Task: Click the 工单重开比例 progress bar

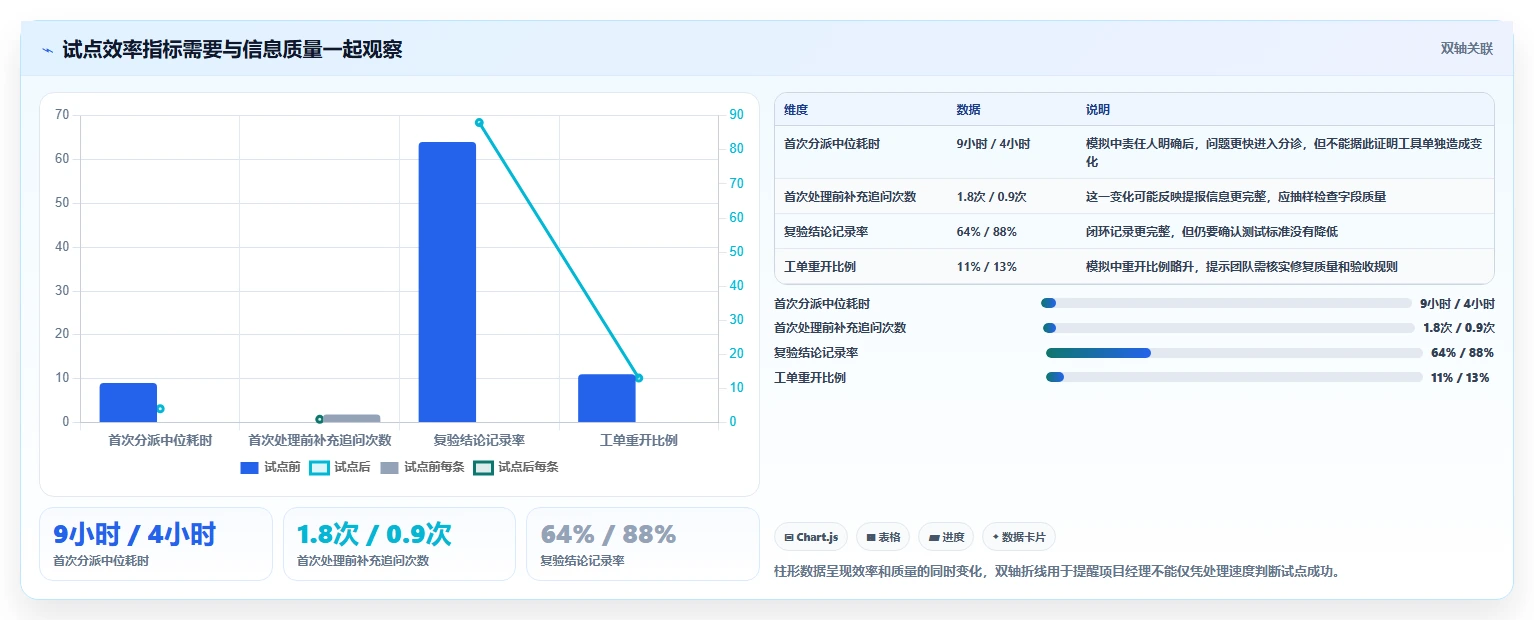Action: (1234, 377)
